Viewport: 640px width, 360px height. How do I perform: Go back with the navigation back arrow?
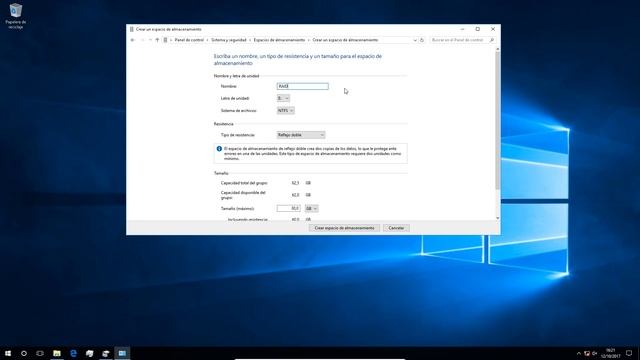click(x=133, y=40)
